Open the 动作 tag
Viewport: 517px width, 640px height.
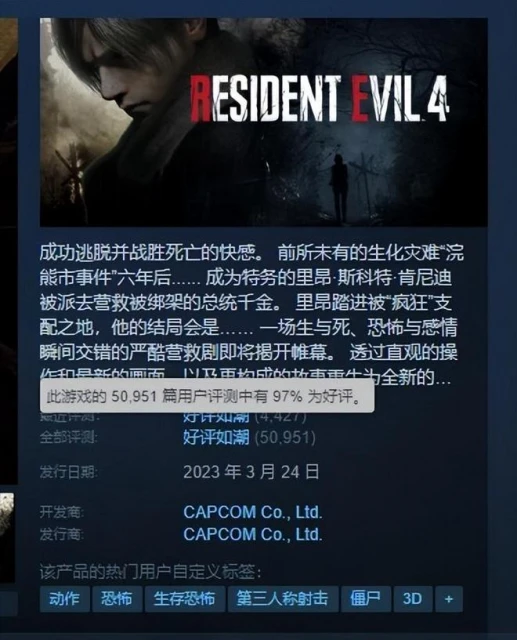coord(64,599)
